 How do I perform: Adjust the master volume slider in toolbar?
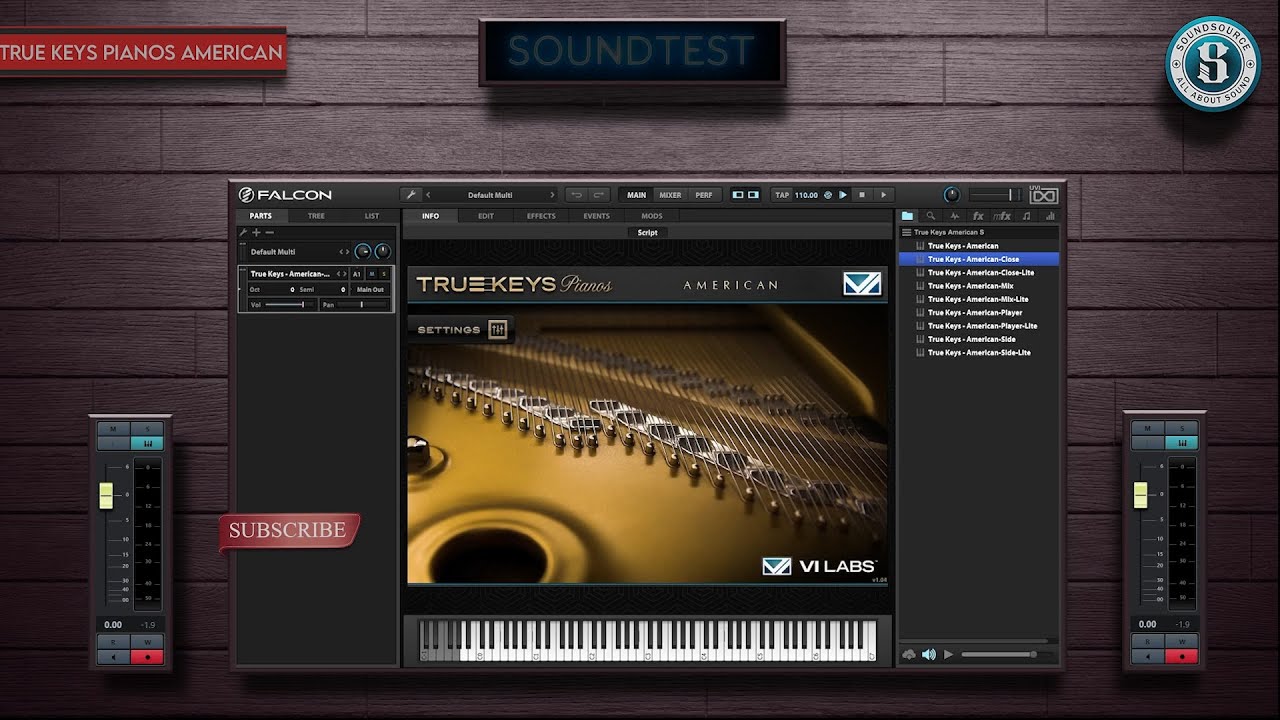(x=995, y=195)
